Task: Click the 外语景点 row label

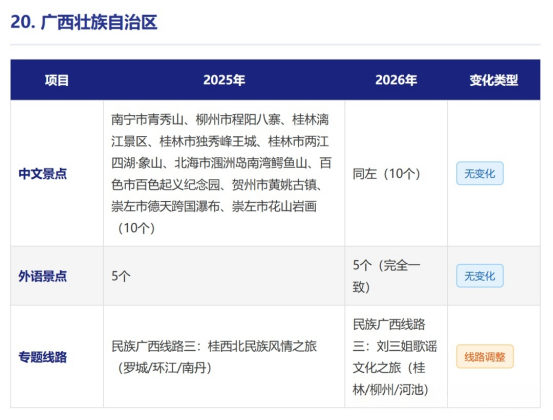Action: click(x=43, y=276)
